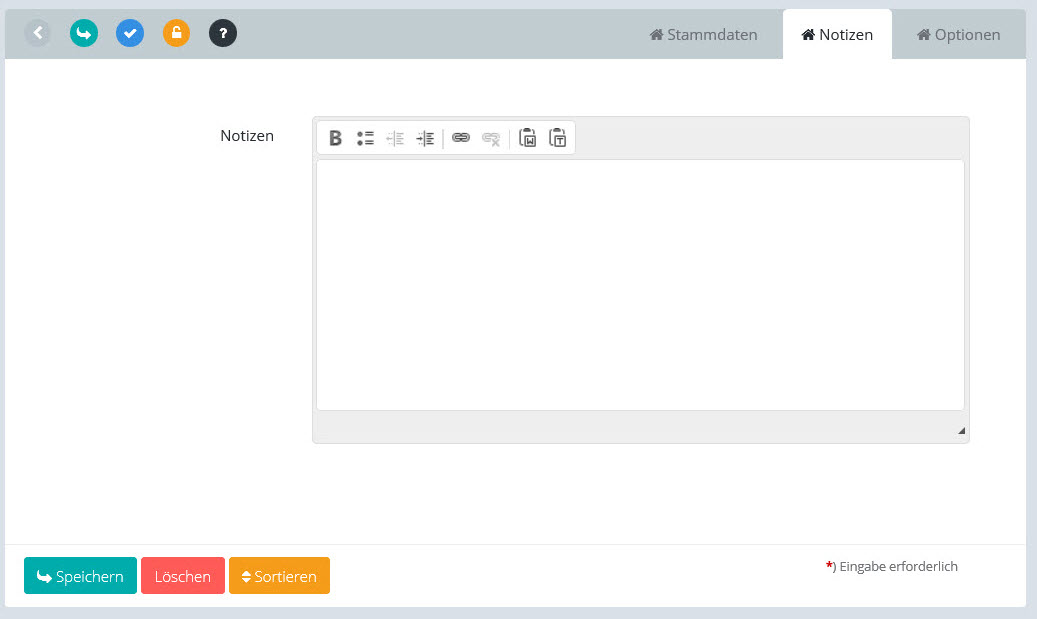Open help via the black question mark icon
Viewport: 1037px width, 619px height.
pyautogui.click(x=223, y=33)
